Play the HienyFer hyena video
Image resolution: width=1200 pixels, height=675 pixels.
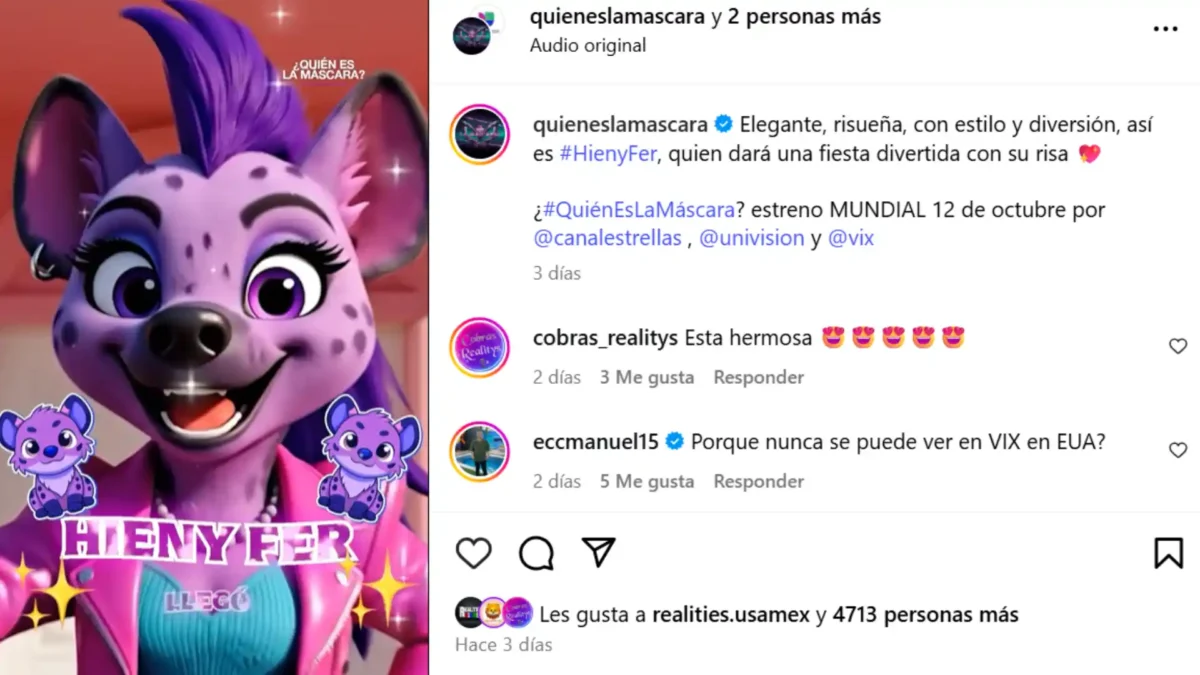(214, 337)
